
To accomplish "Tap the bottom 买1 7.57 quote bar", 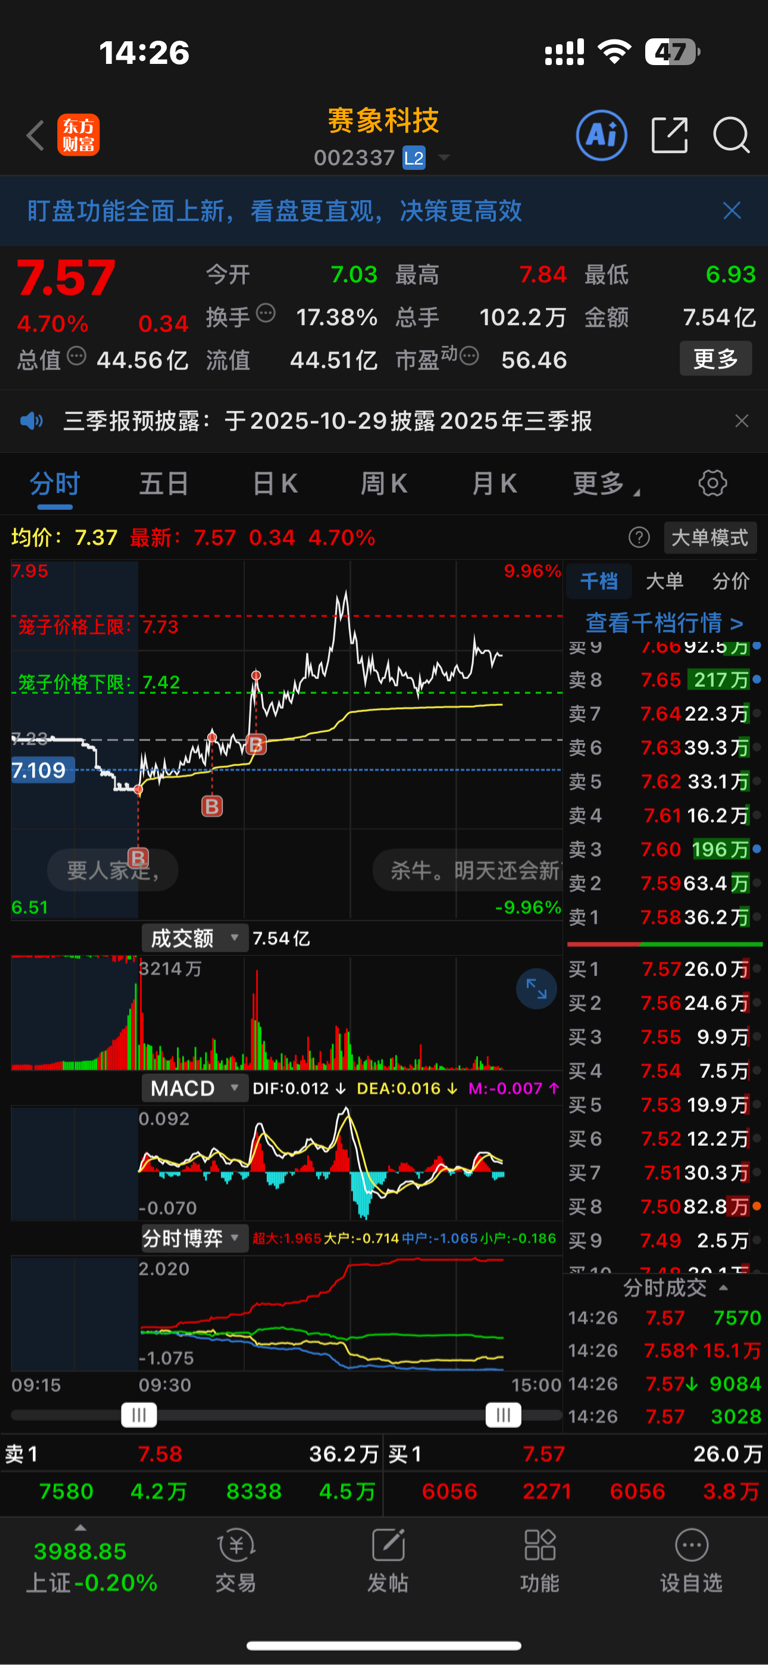I will (x=575, y=1454).
